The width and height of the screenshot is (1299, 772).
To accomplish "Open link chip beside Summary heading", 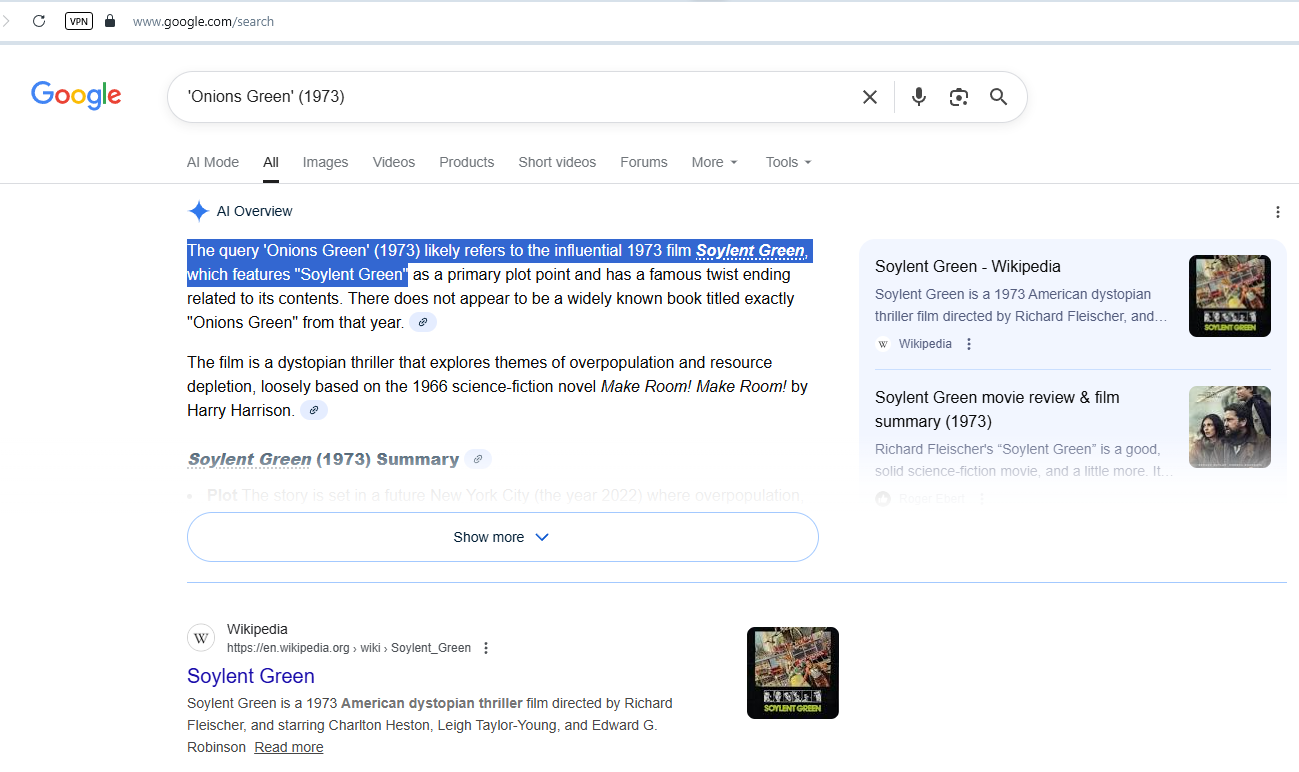I will coord(478,459).
